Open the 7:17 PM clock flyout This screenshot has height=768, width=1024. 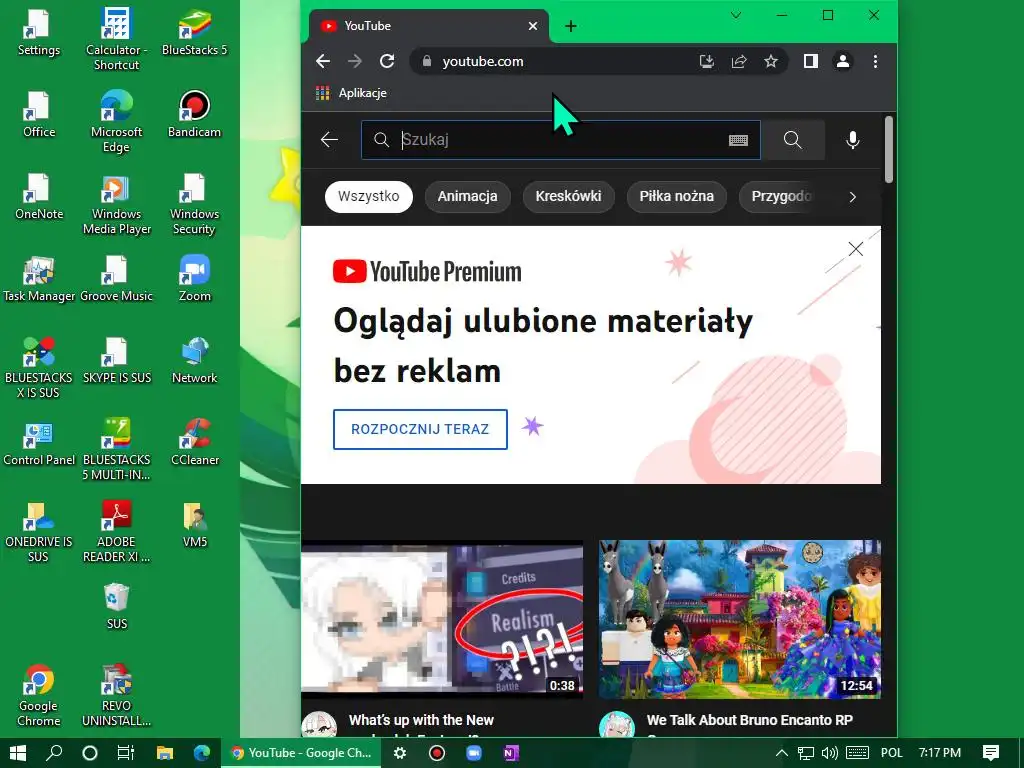940,753
